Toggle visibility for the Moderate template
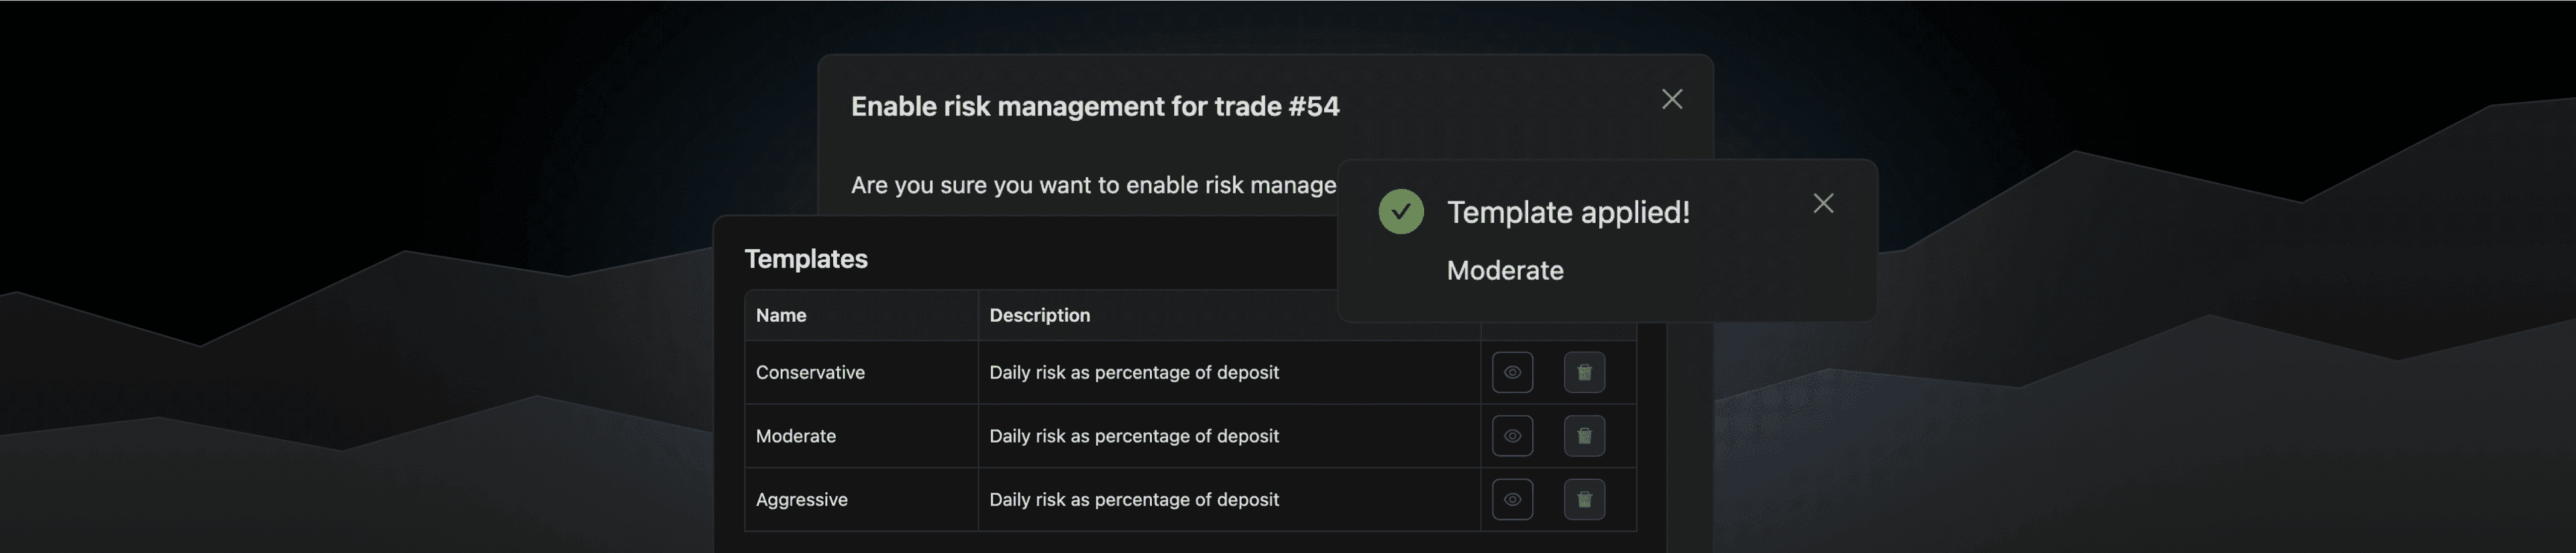Screen dimensions: 2576x553 click(1512, 436)
